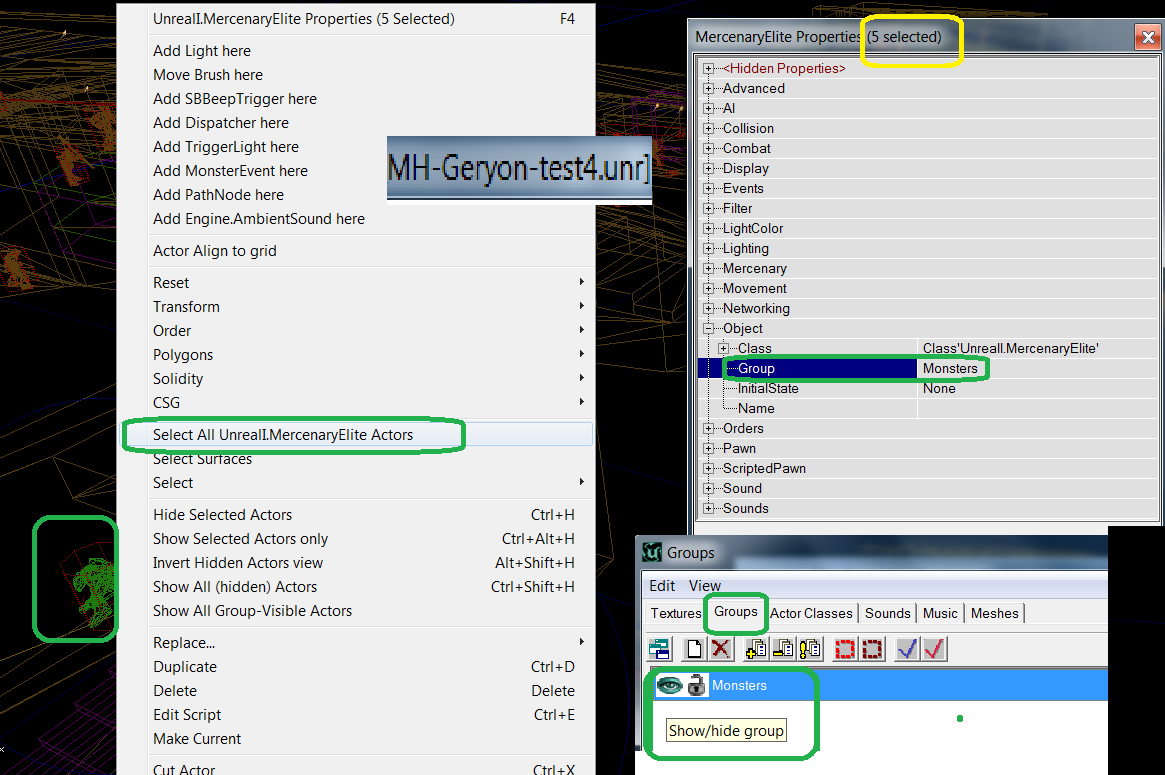Toggle the padlock on Monsters group
This screenshot has width=1165, height=775.
coord(696,685)
